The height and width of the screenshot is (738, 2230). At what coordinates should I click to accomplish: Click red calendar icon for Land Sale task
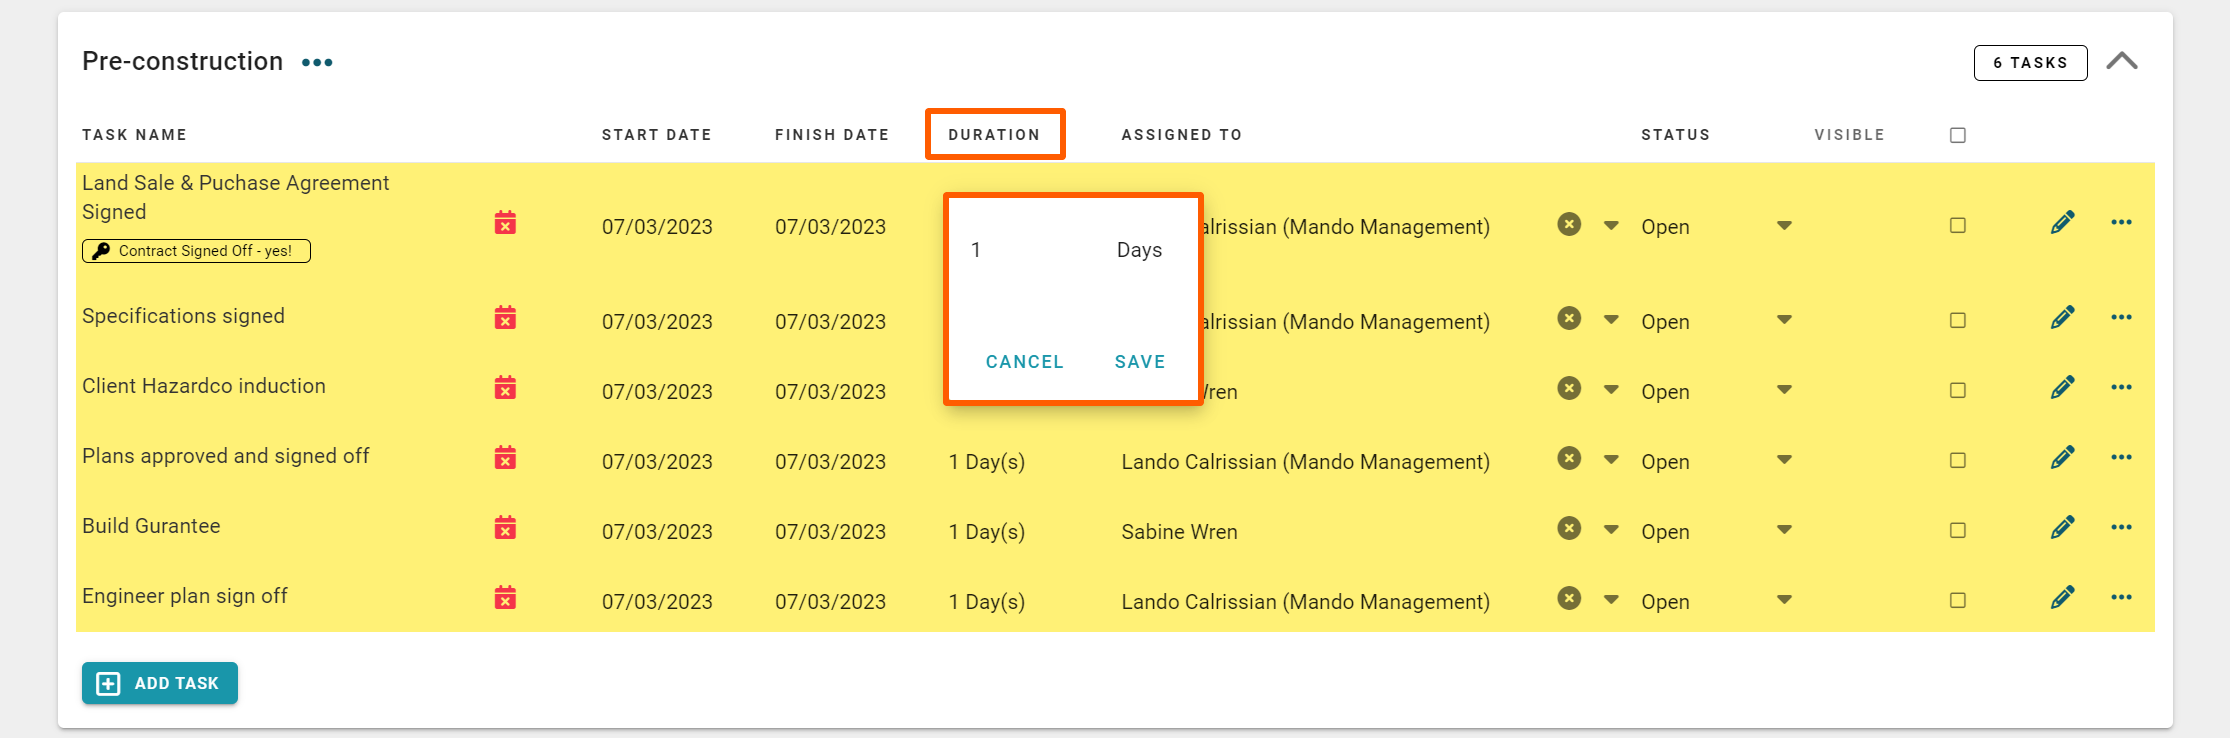[505, 223]
